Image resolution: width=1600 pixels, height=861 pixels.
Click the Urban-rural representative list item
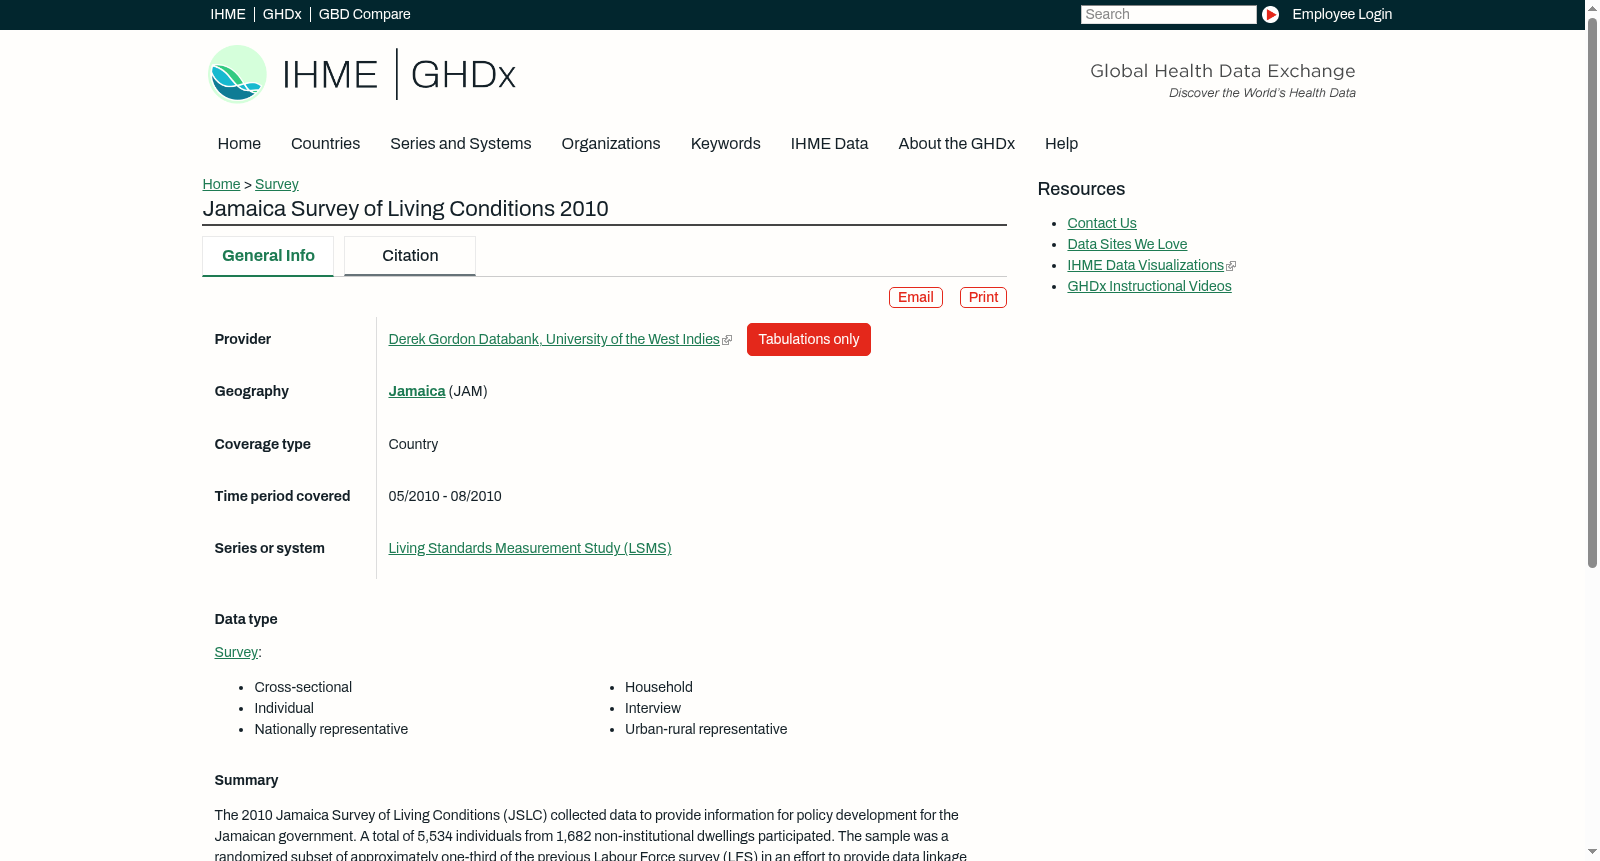[706, 729]
